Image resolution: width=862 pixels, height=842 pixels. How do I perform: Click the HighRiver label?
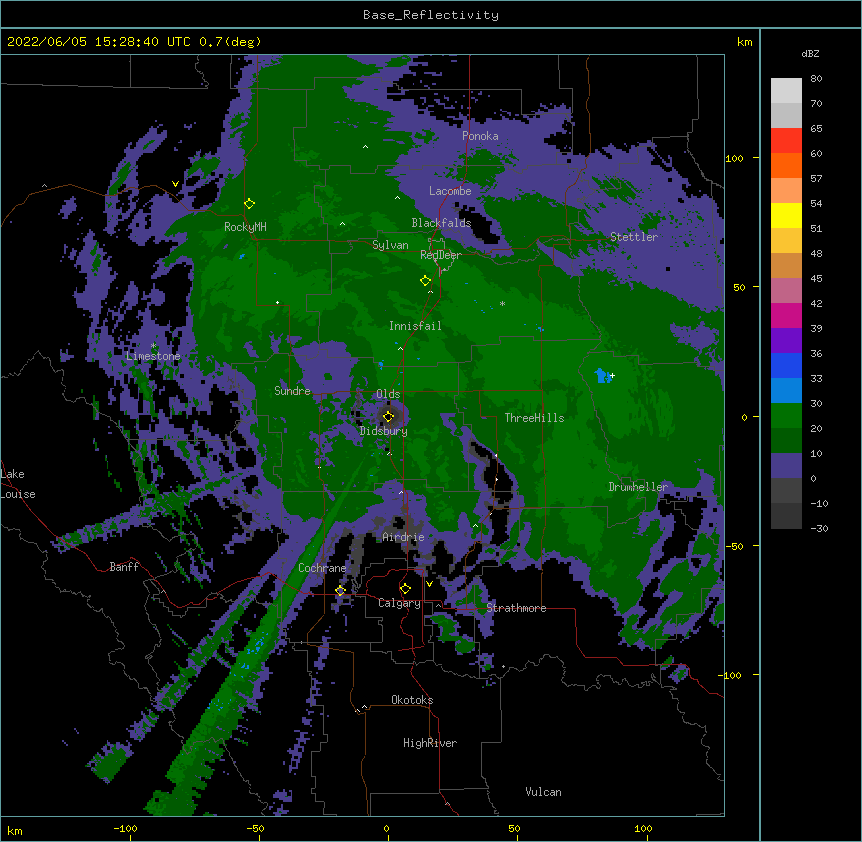click(x=430, y=743)
